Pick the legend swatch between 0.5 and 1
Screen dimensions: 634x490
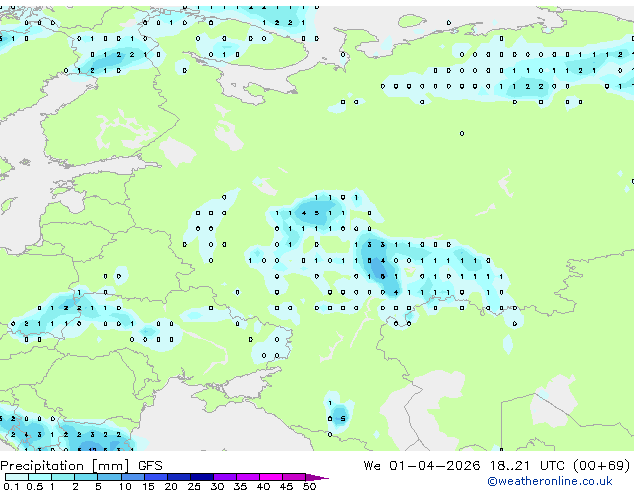tap(40, 477)
